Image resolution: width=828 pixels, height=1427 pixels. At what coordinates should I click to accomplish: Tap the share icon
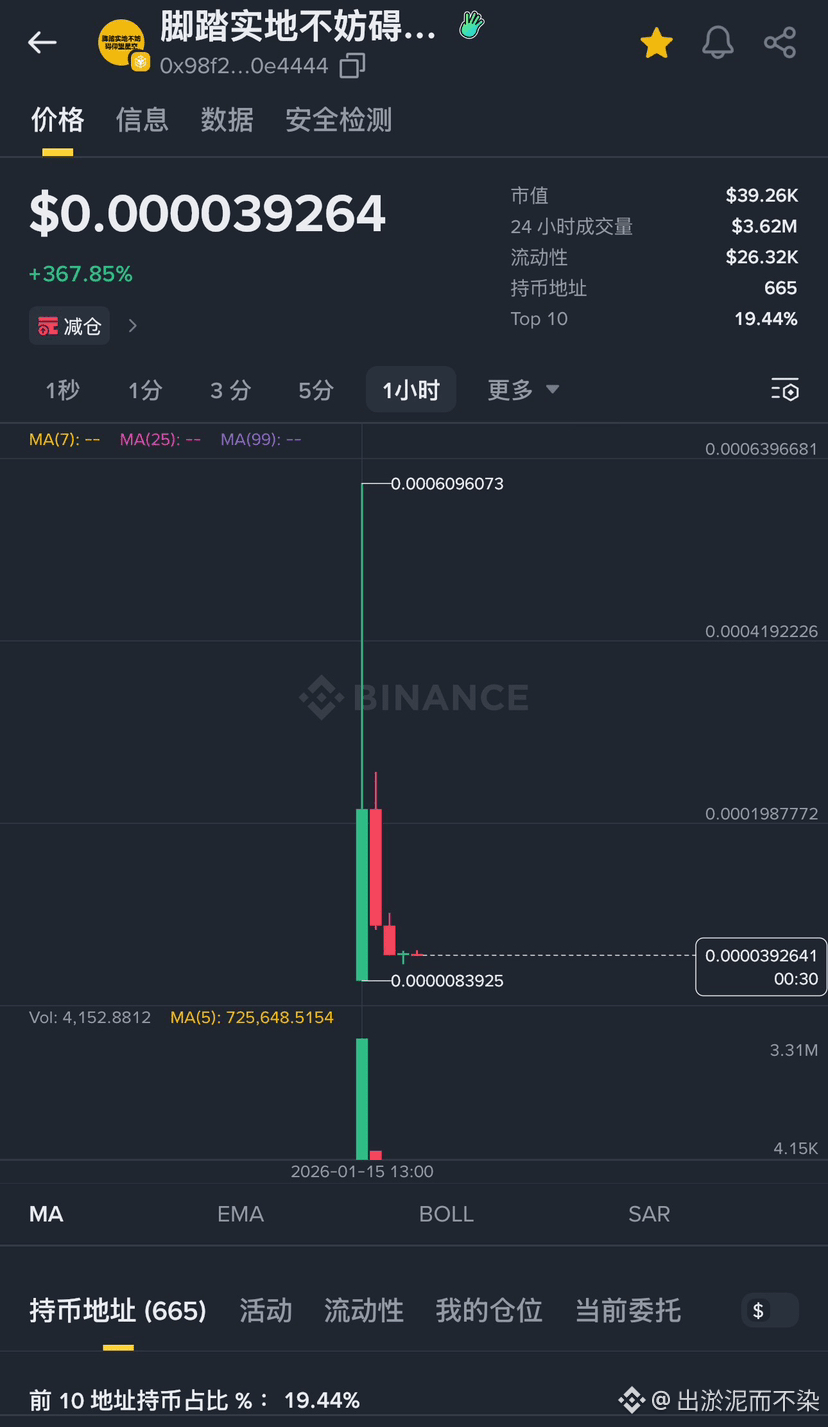coord(779,43)
